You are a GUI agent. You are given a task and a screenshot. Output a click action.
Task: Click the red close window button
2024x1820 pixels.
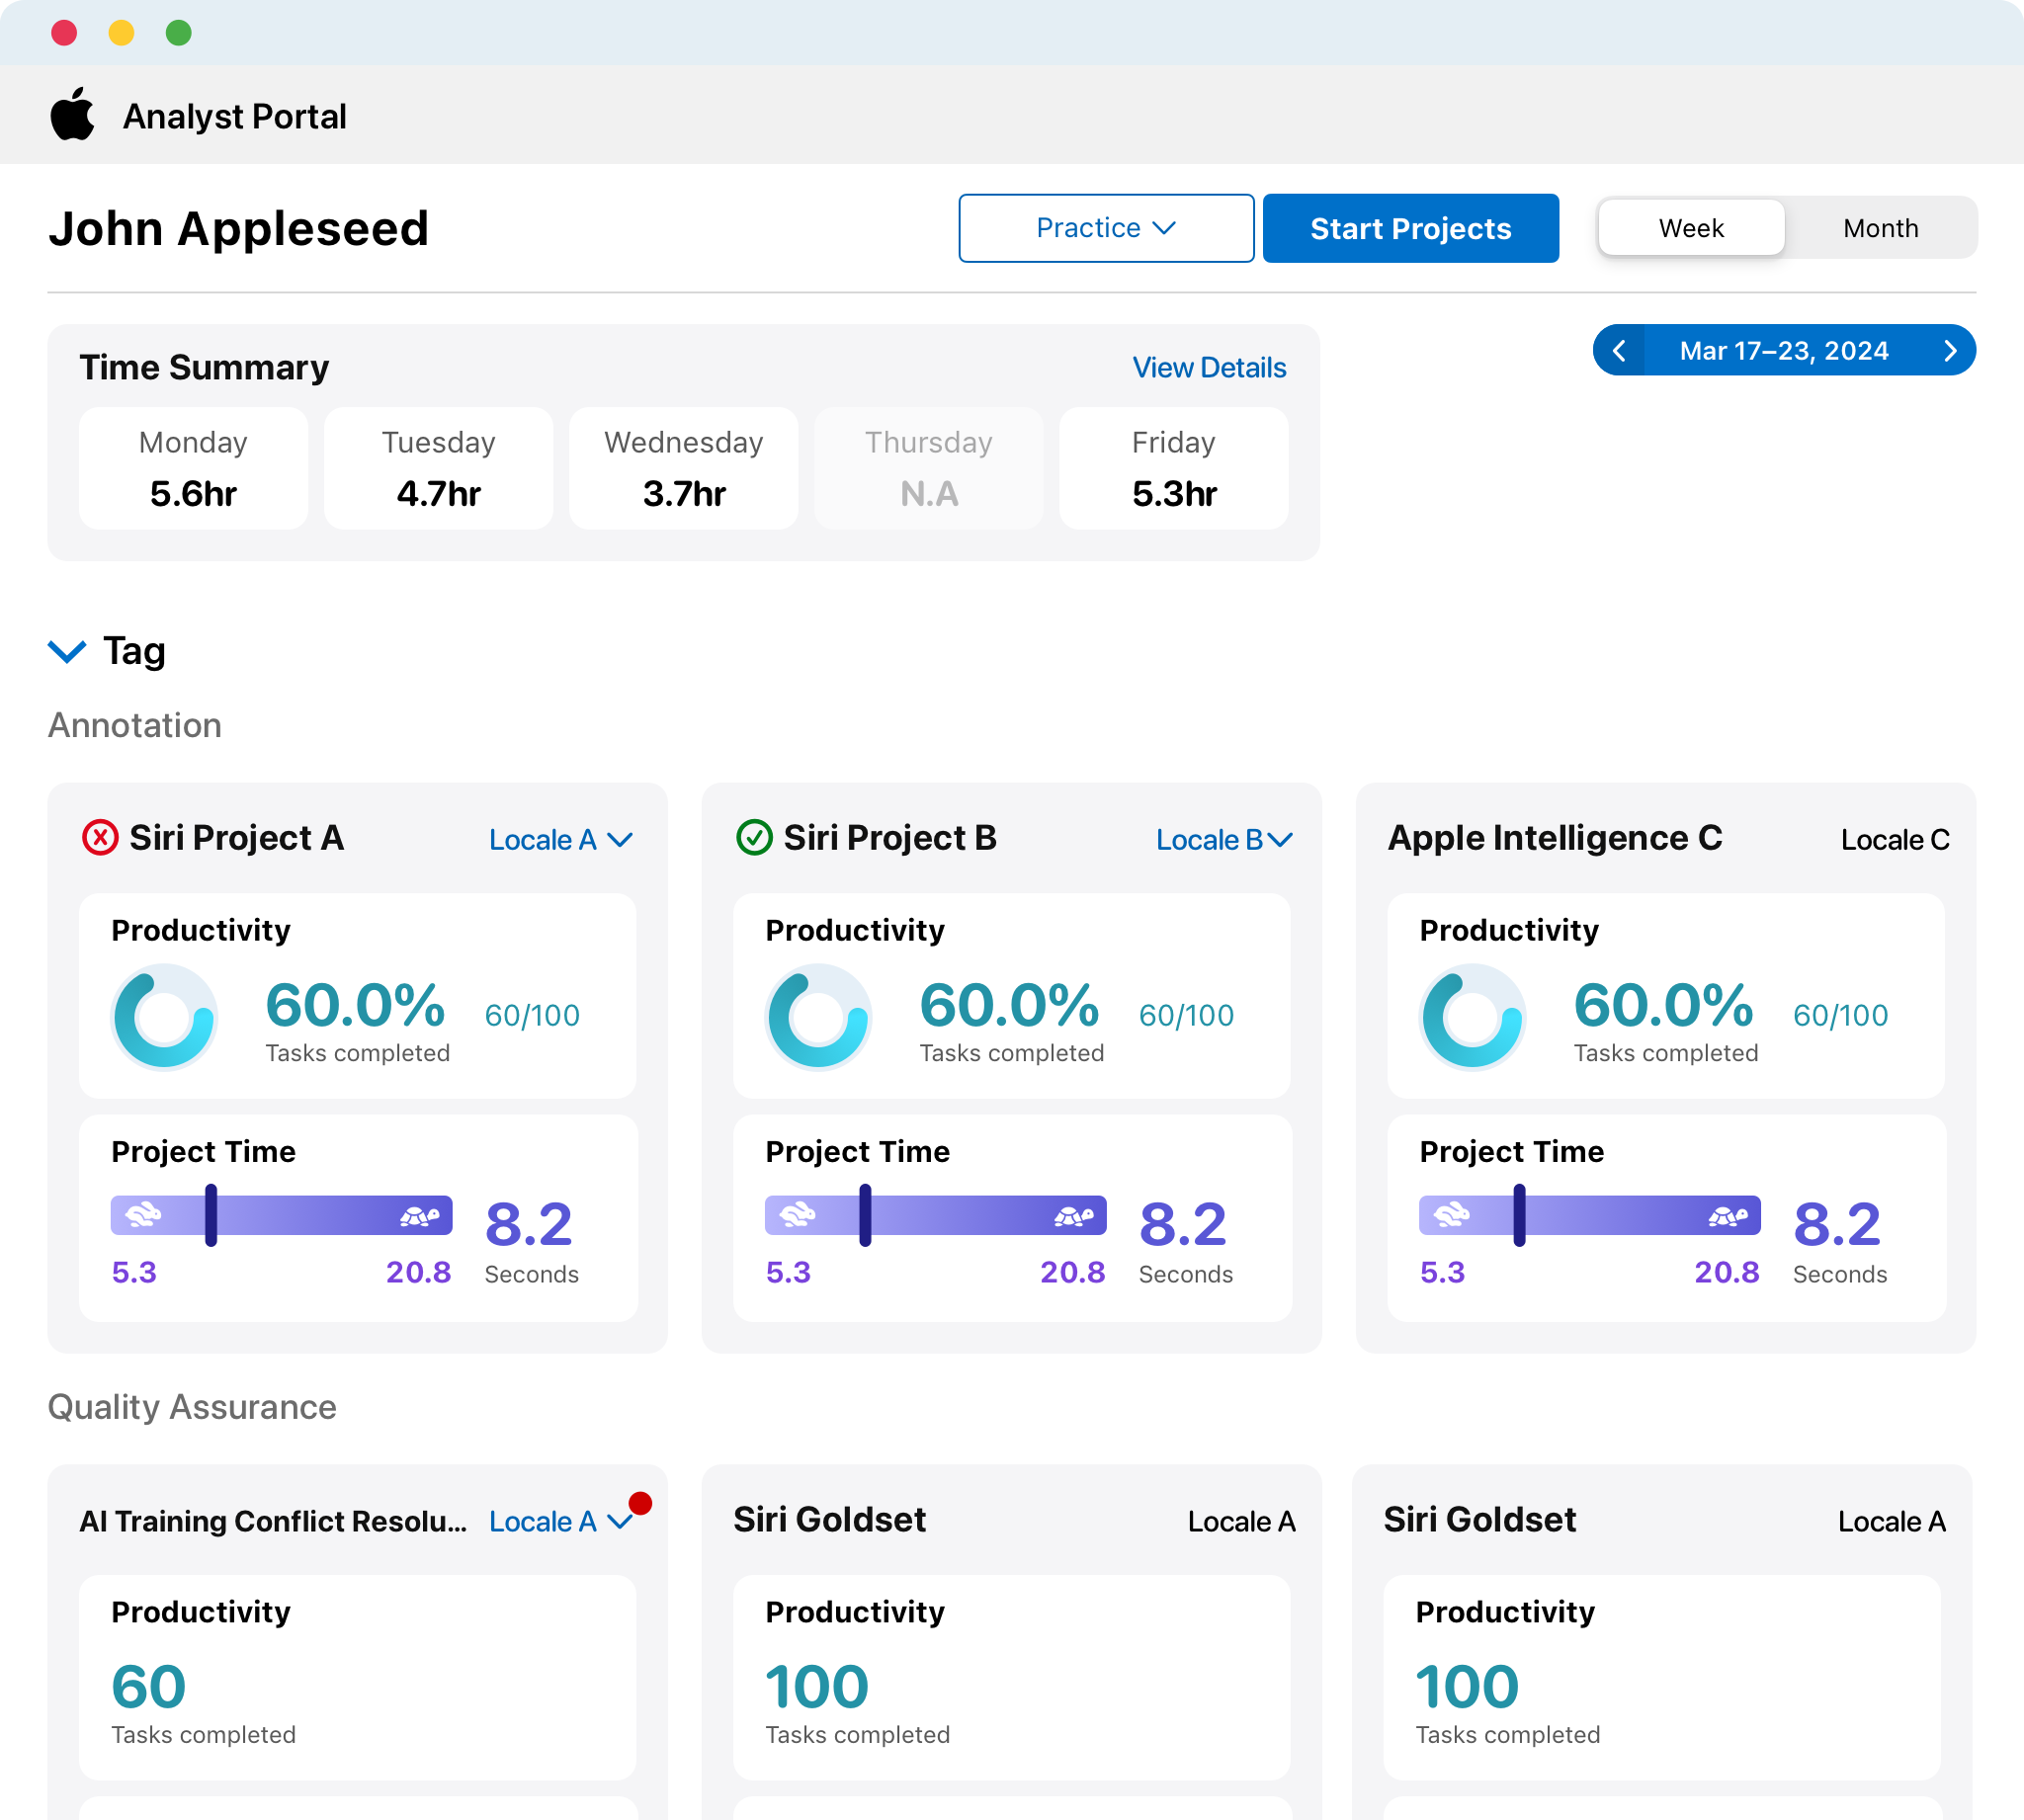pyautogui.click(x=64, y=33)
